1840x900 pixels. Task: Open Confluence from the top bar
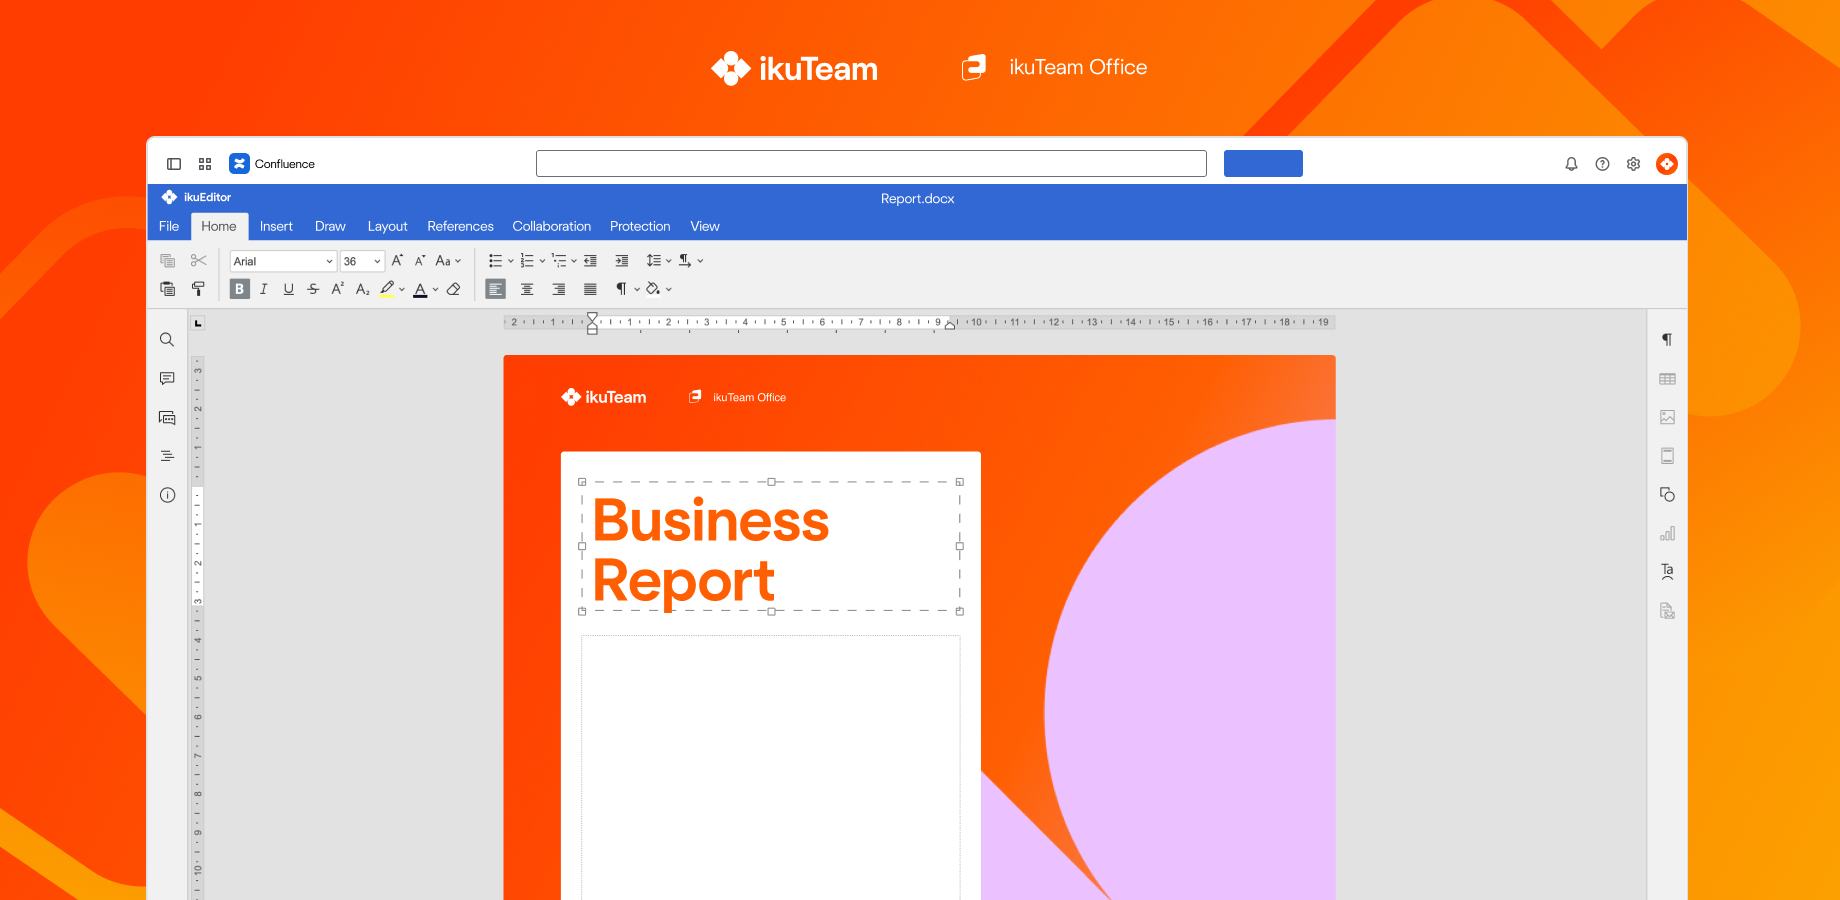[x=272, y=163]
